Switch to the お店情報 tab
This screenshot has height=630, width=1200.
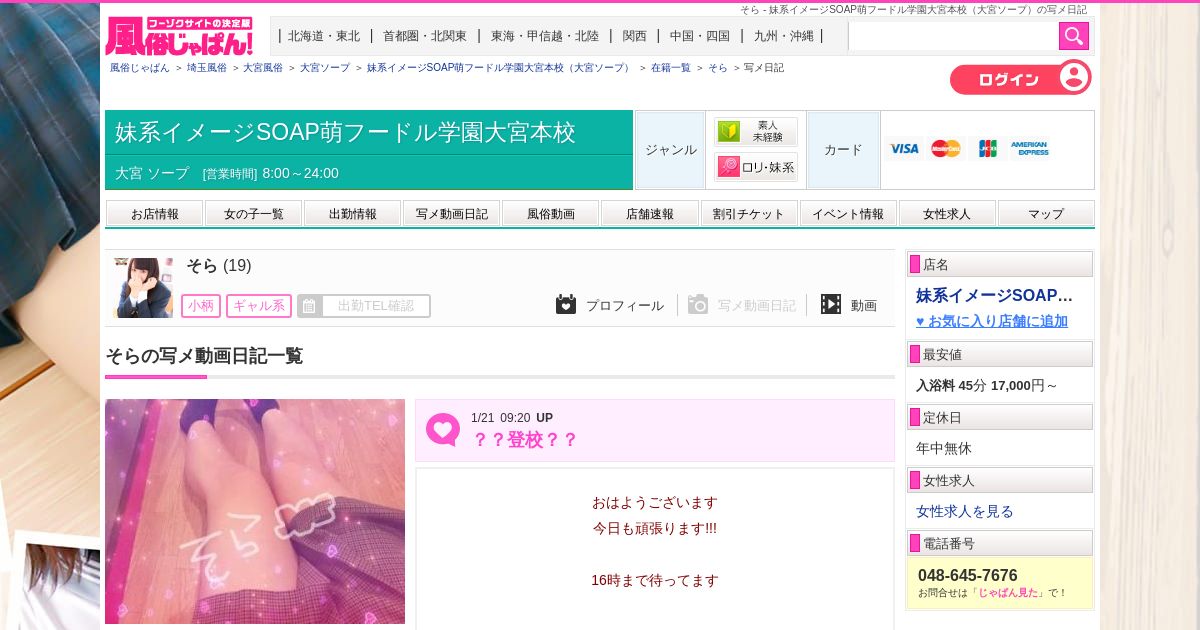(155, 214)
